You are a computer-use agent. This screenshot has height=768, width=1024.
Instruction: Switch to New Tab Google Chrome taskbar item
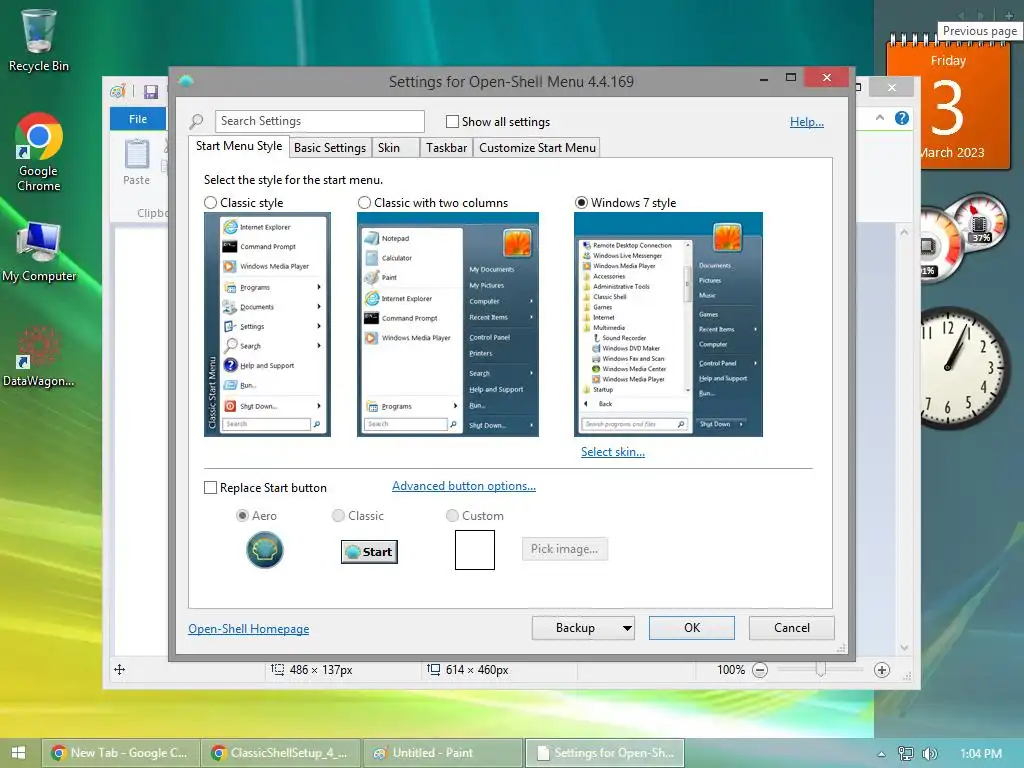pyautogui.click(x=120, y=753)
